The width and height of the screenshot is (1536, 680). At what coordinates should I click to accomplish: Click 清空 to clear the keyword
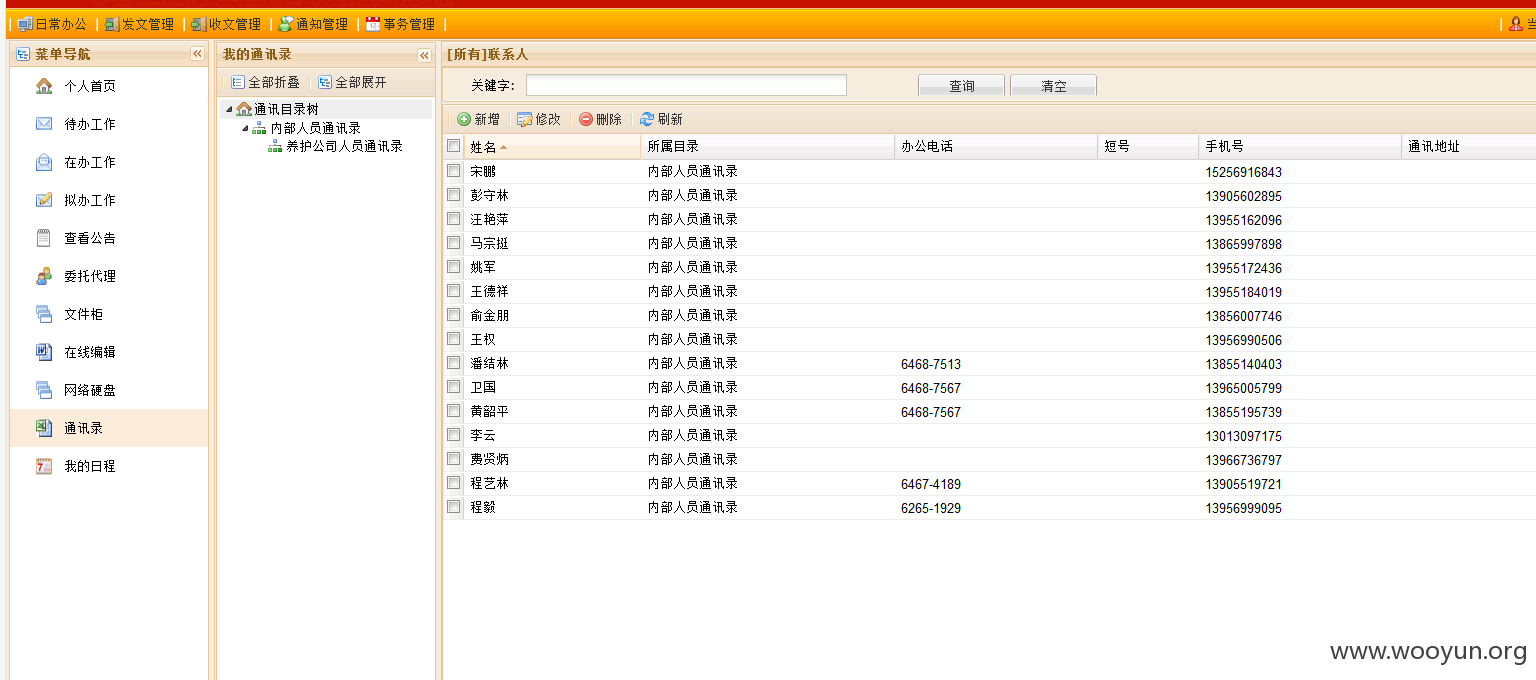(x=1052, y=85)
